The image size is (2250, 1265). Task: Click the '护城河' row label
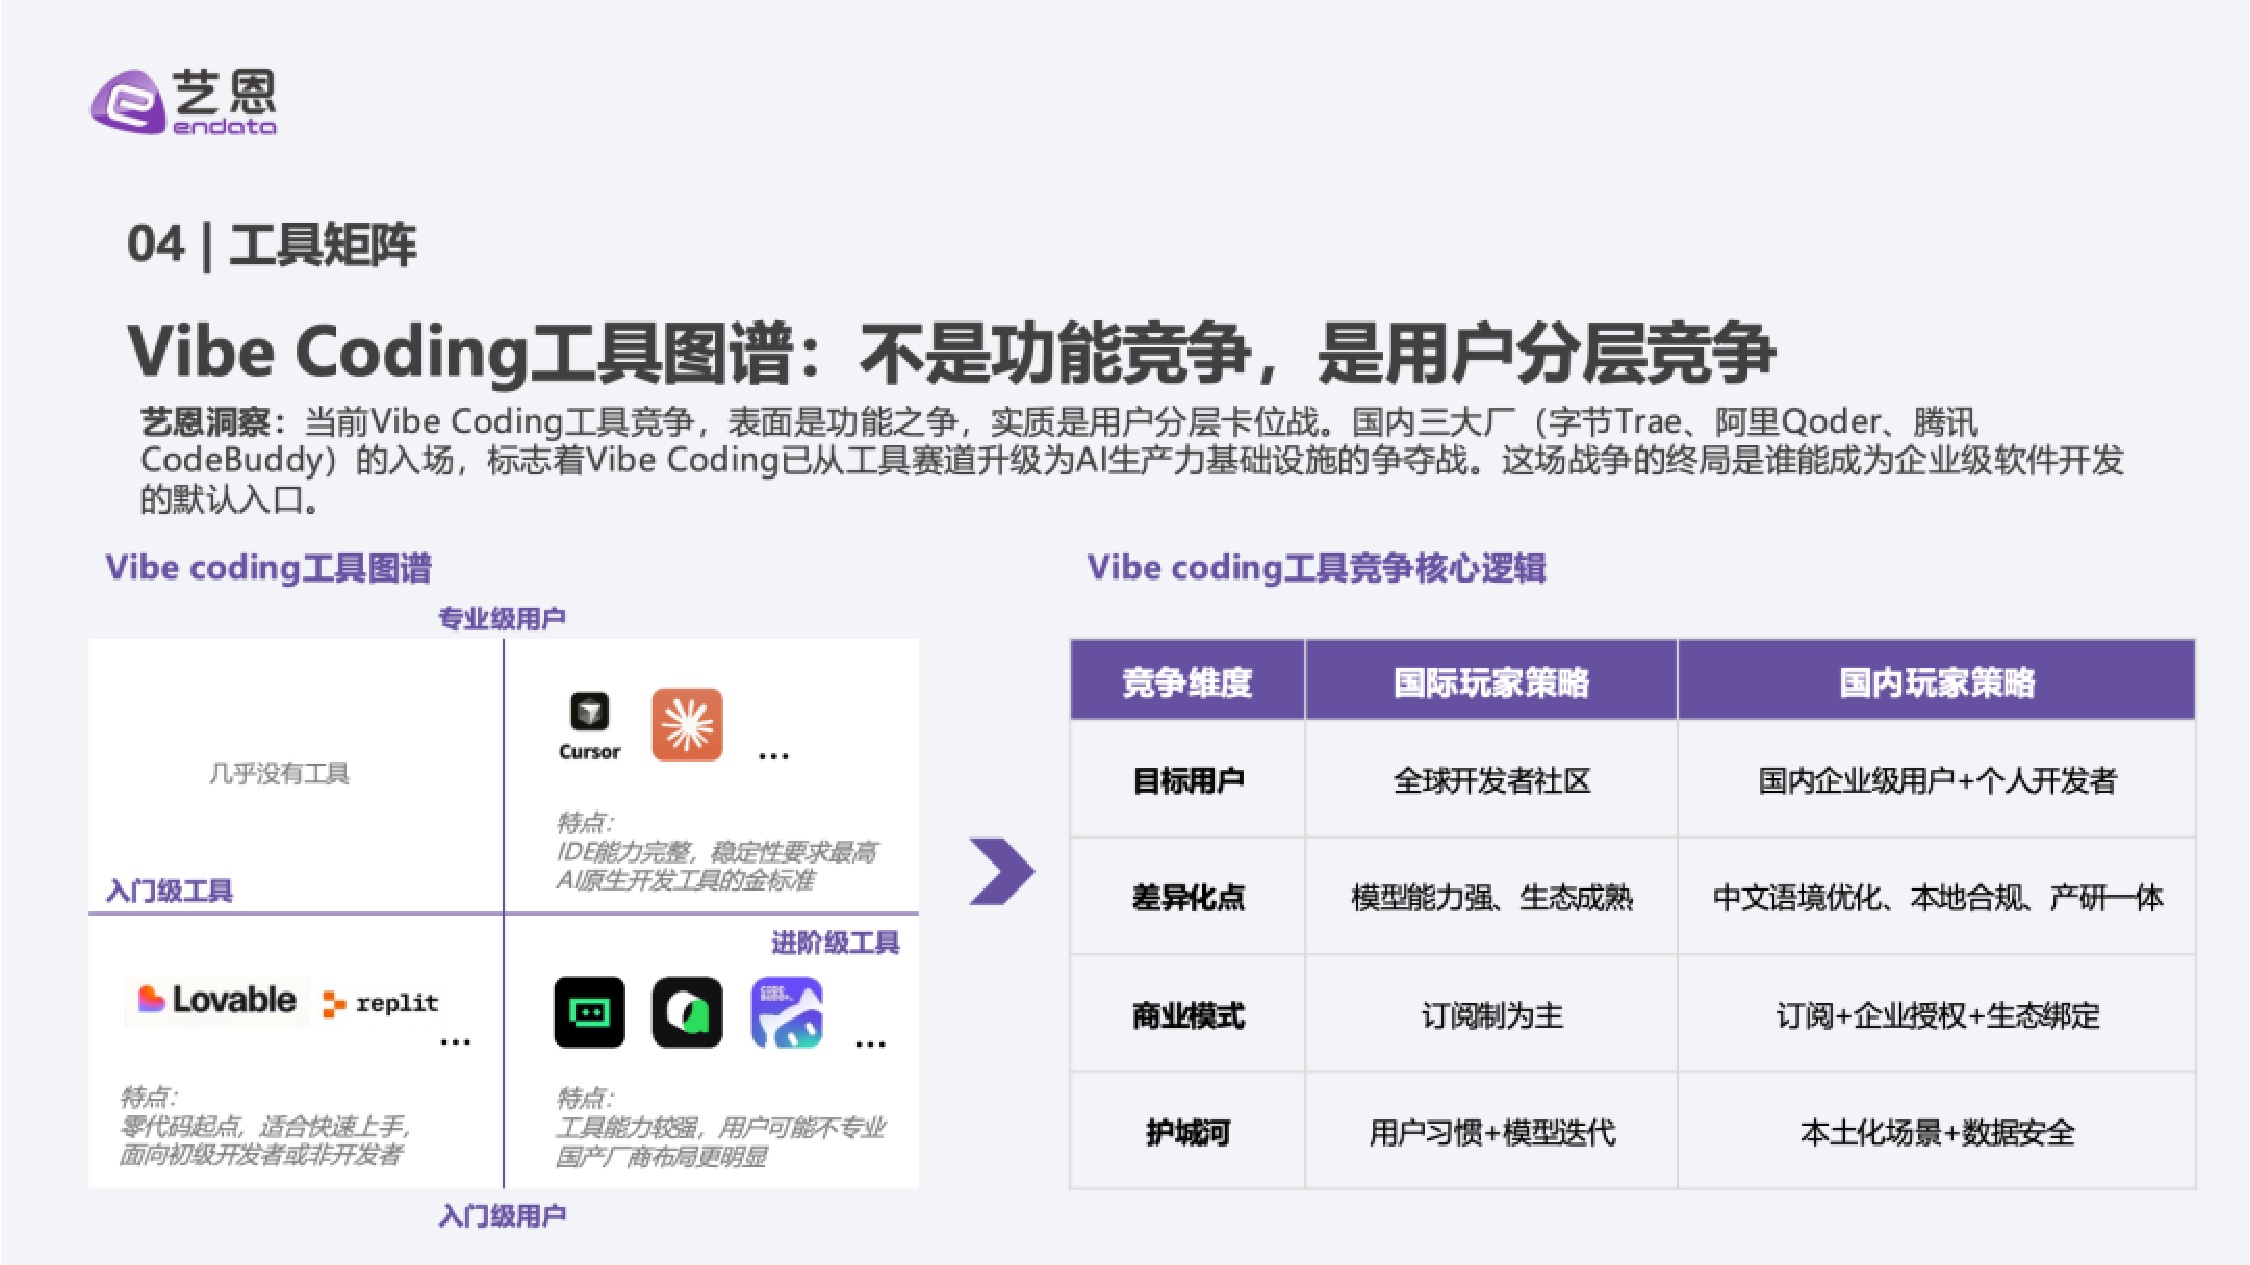coord(1188,1132)
